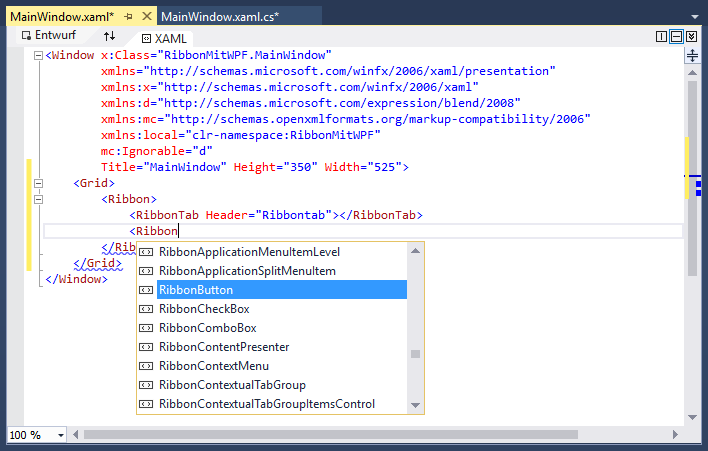The height and width of the screenshot is (451, 708).
Task: Click the Height="350" attribute
Action: coord(275,167)
